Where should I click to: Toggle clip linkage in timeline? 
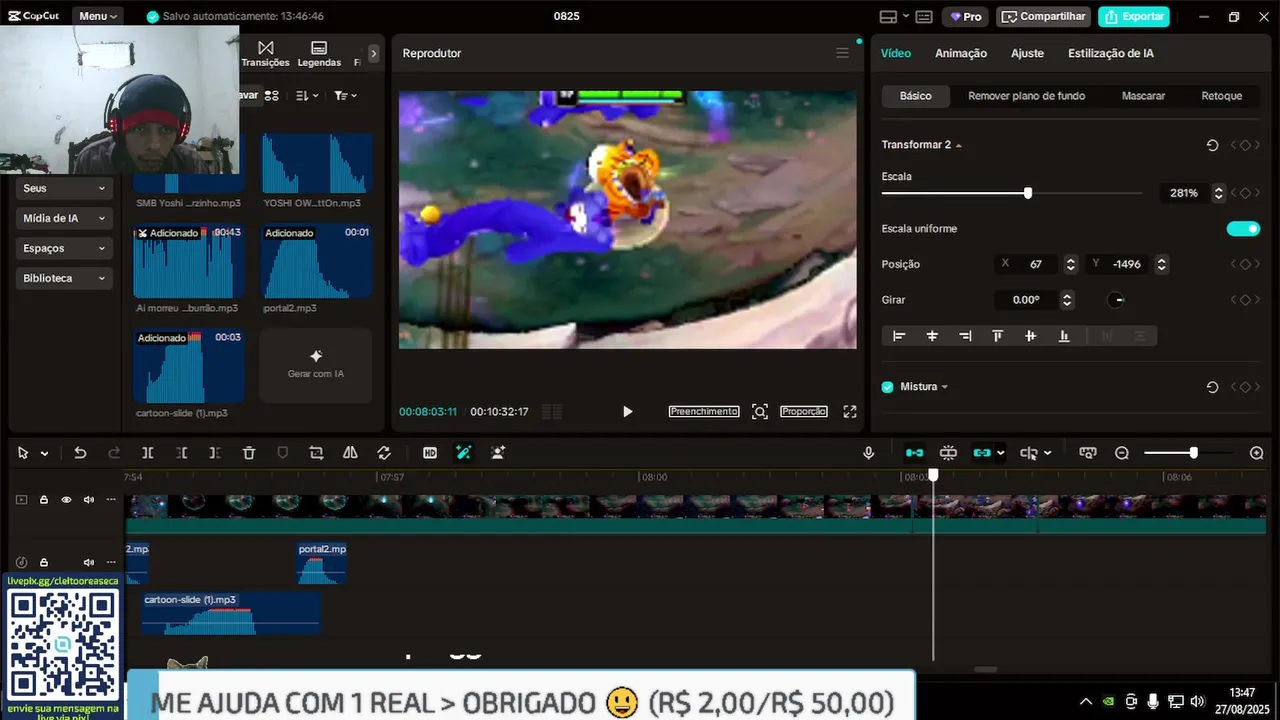pos(982,453)
